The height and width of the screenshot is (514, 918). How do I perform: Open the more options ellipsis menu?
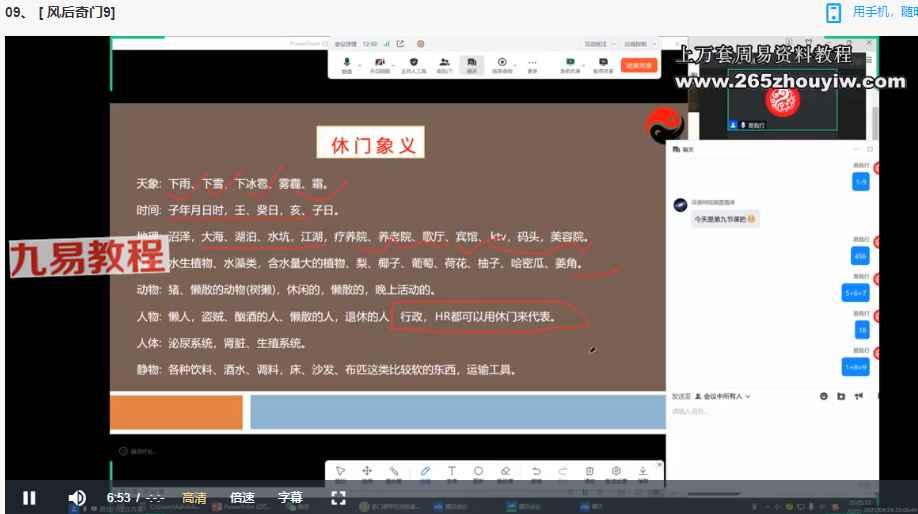(x=533, y=65)
